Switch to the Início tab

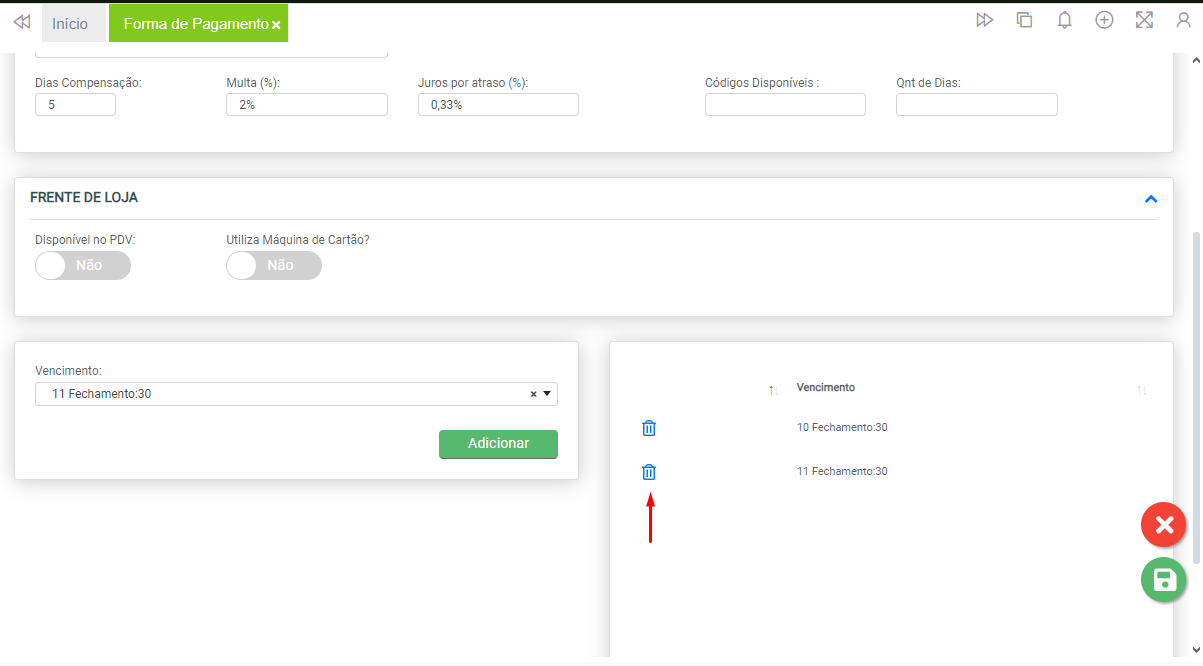70,23
